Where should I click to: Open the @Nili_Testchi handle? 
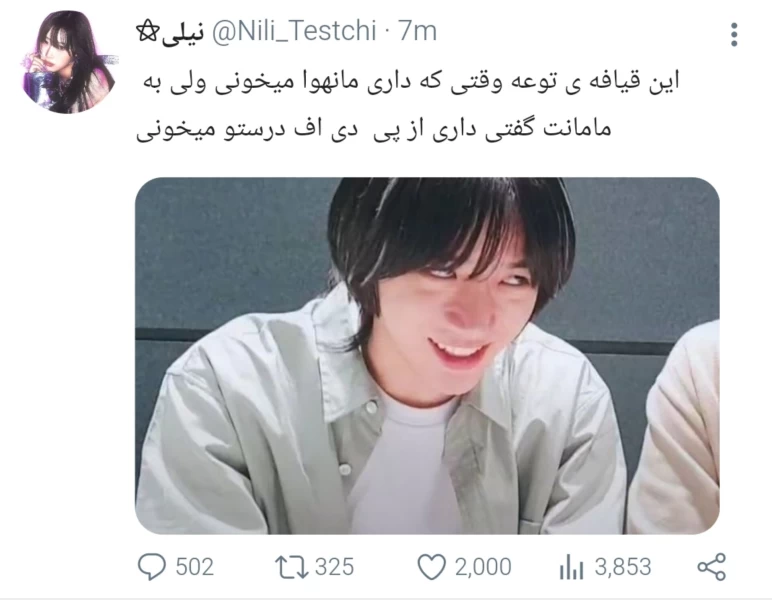294,32
